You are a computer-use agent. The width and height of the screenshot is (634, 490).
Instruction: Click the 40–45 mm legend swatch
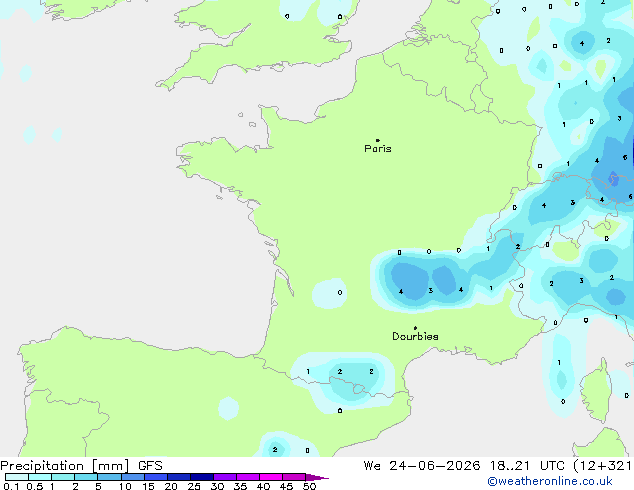[x=271, y=477]
